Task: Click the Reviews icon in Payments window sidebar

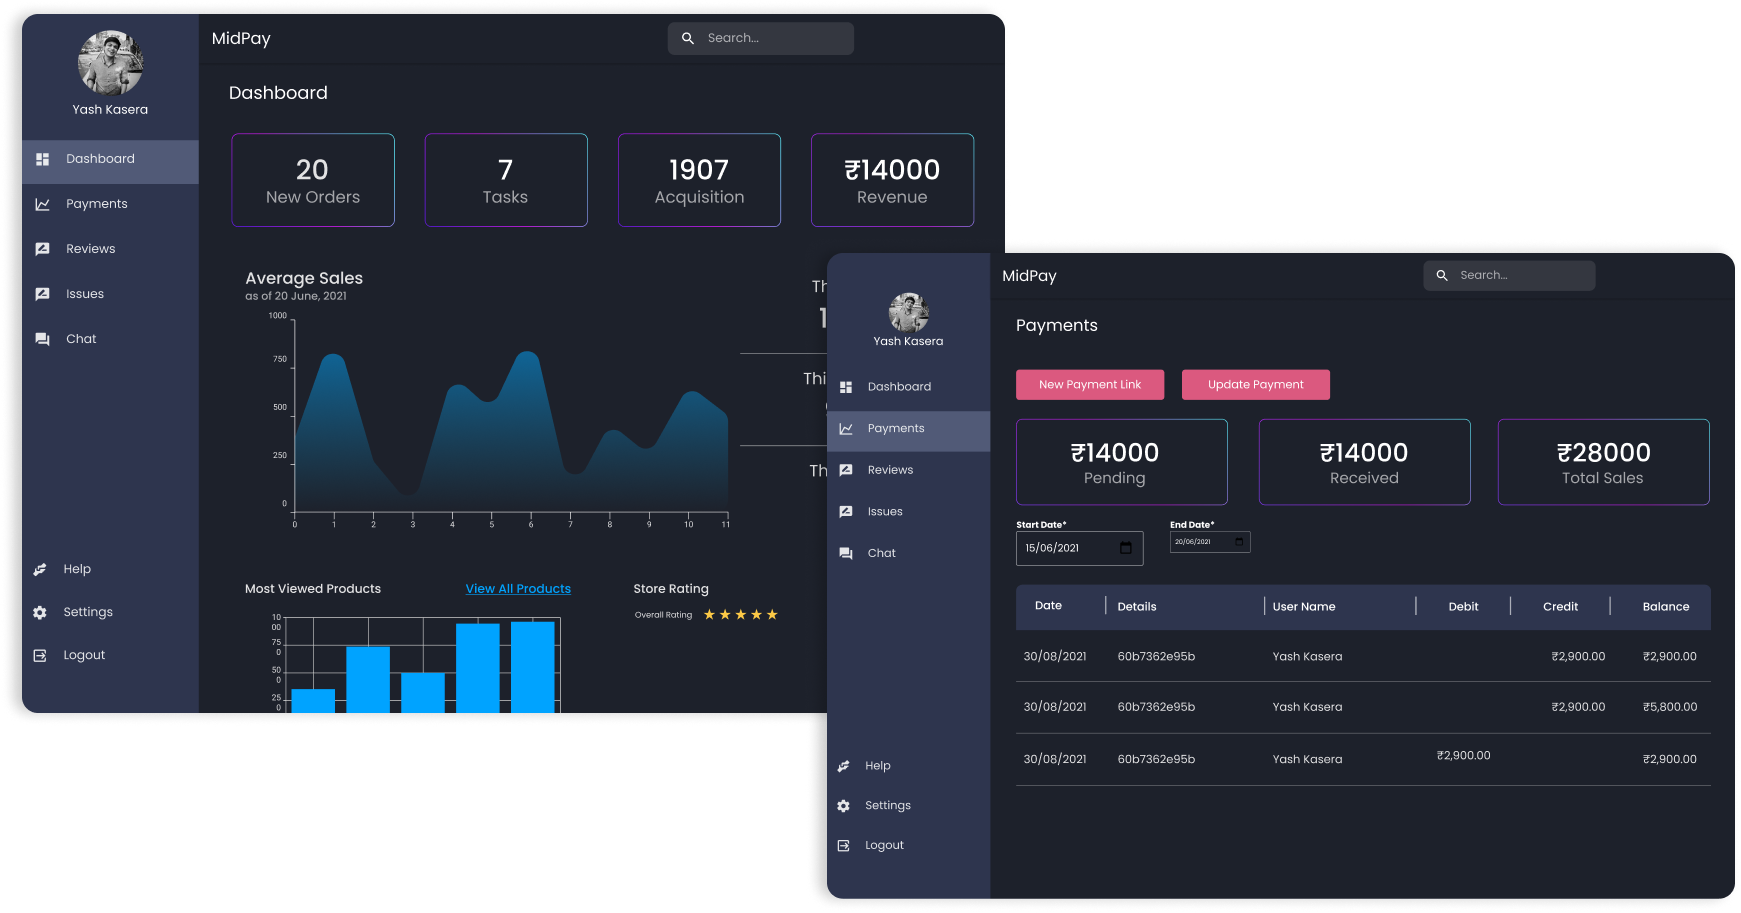Action: click(x=846, y=470)
